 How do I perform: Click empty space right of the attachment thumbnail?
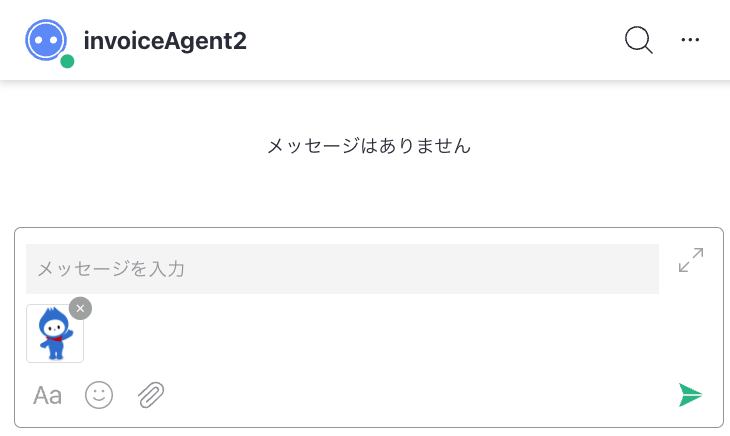pyautogui.click(x=372, y=334)
